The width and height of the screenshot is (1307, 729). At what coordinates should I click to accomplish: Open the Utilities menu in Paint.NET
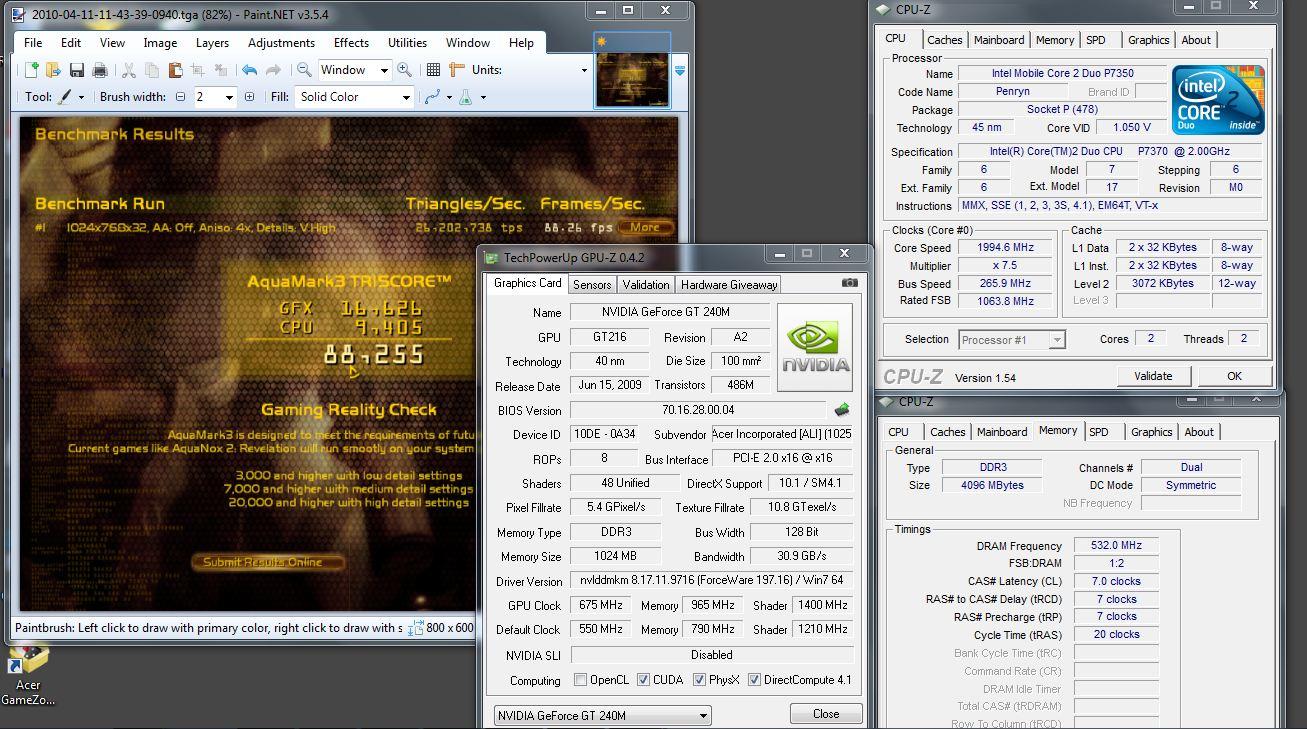[x=407, y=43]
